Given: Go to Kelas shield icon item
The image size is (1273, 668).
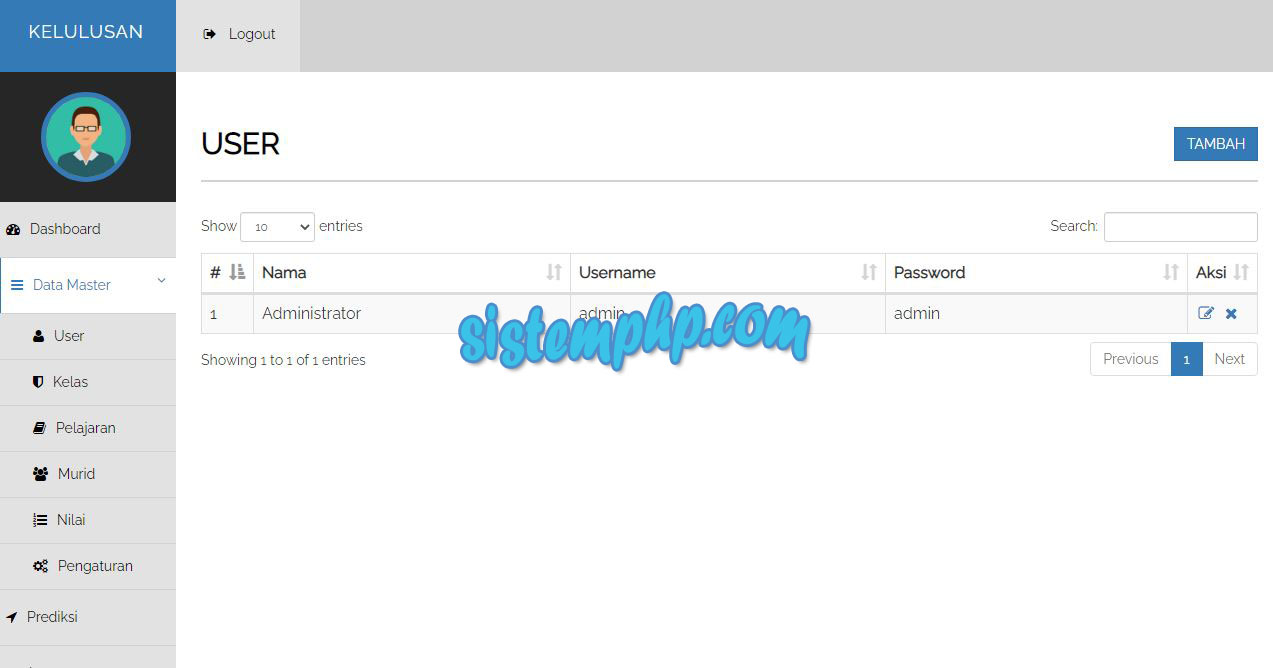Looking at the screenshot, I should pos(70,382).
